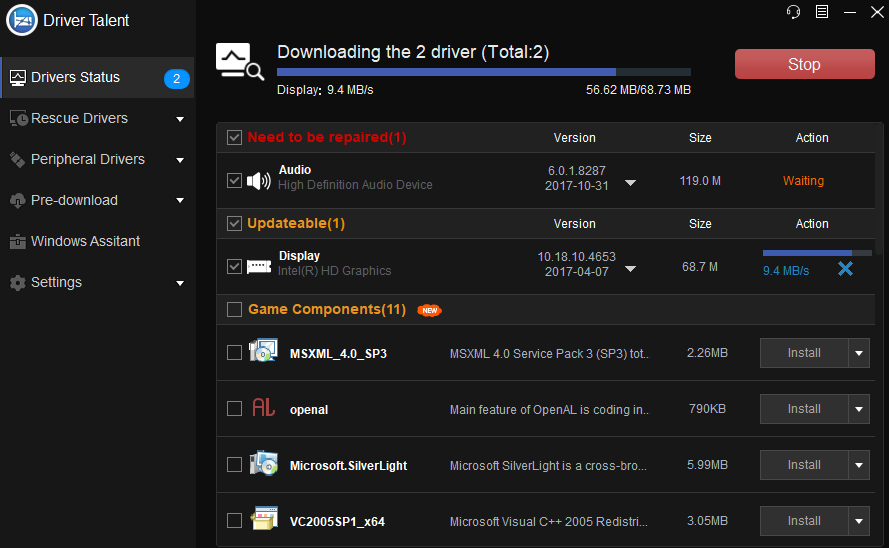Expand the Settings submenu arrow

click(x=180, y=283)
